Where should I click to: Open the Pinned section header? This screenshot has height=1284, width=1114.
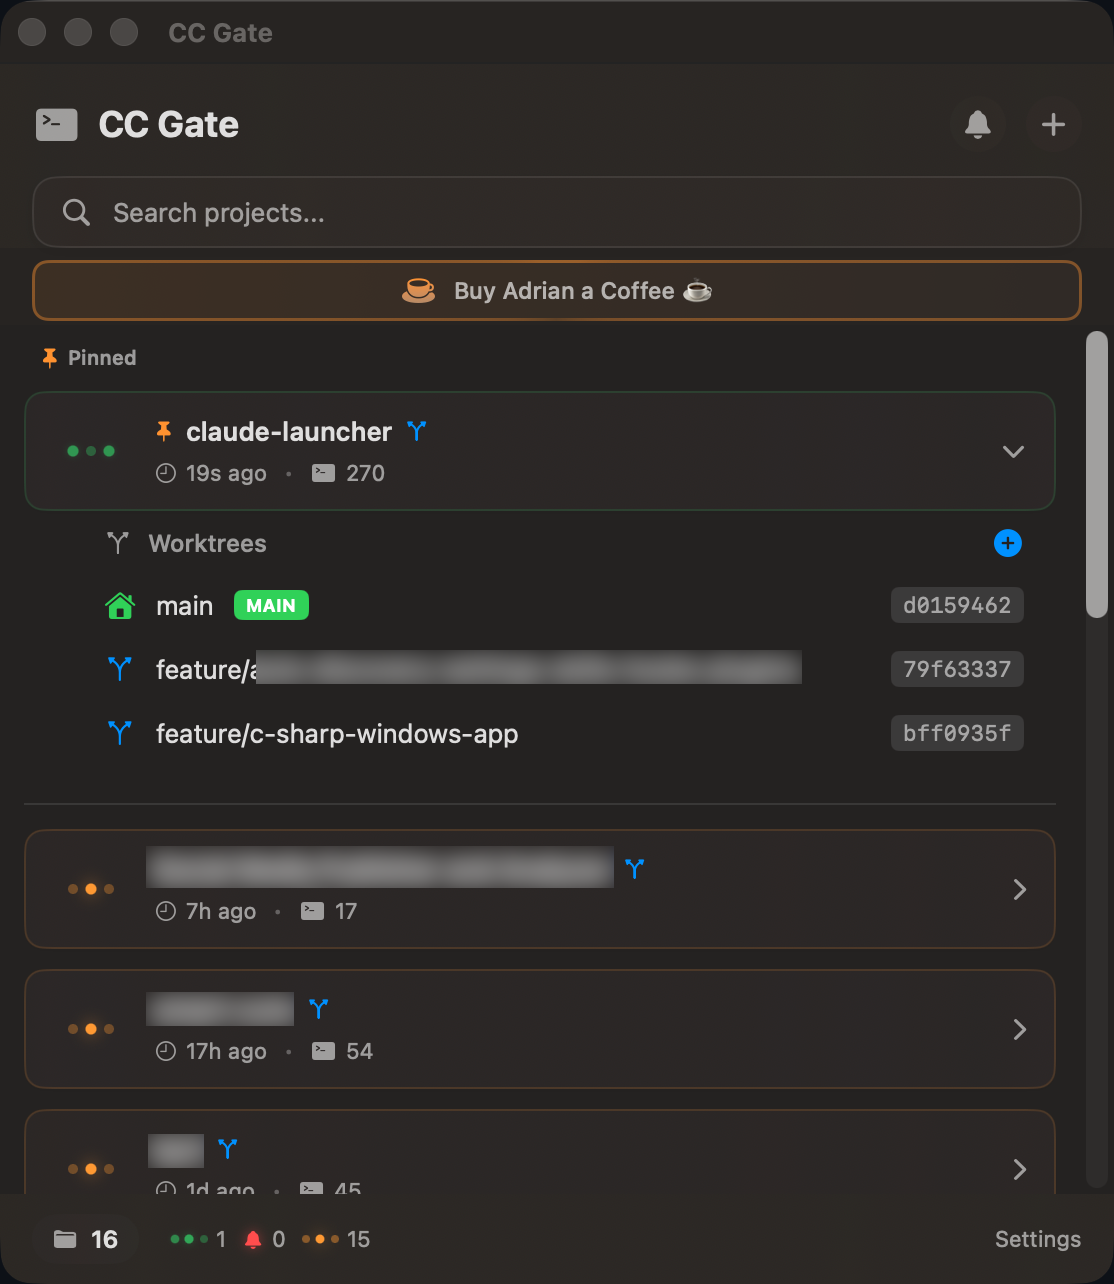[88, 357]
